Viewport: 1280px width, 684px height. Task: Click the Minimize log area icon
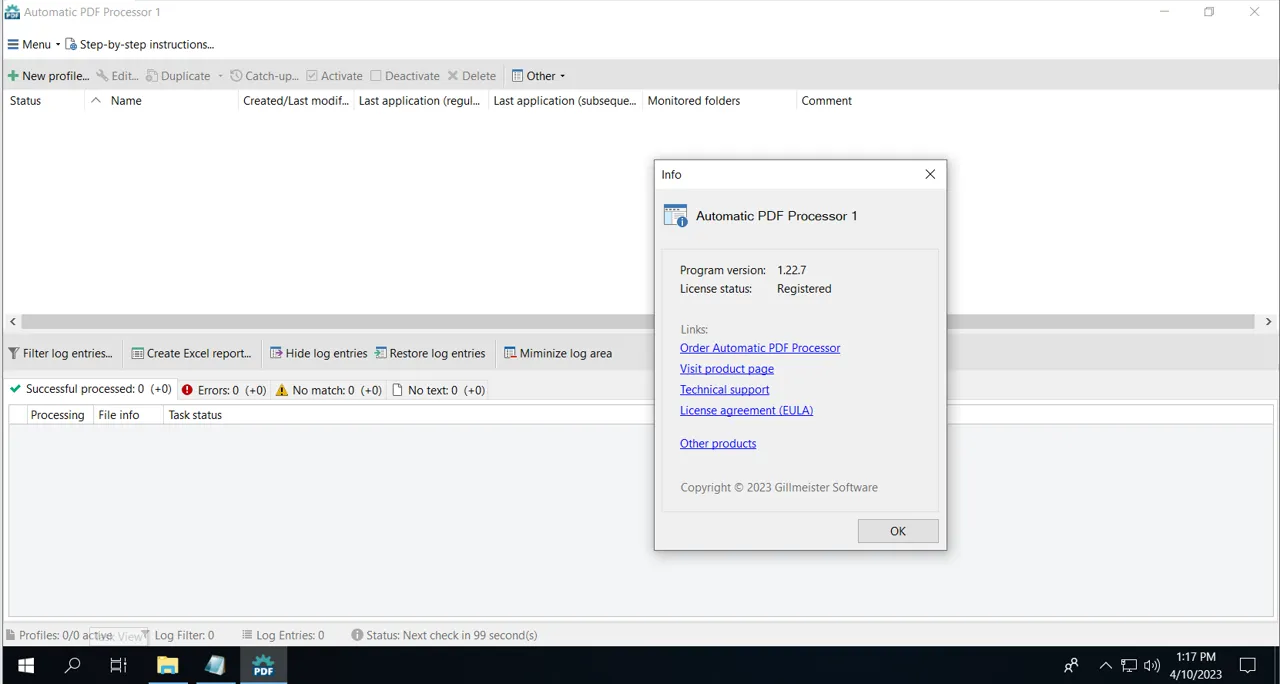(x=510, y=353)
